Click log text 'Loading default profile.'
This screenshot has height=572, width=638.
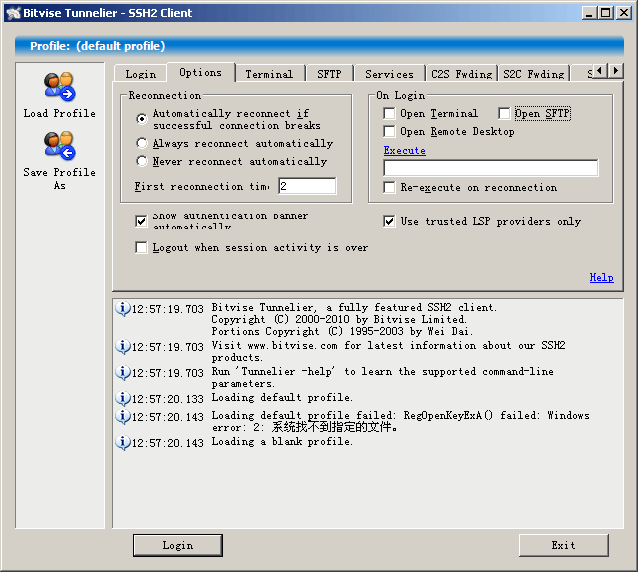click(x=282, y=398)
